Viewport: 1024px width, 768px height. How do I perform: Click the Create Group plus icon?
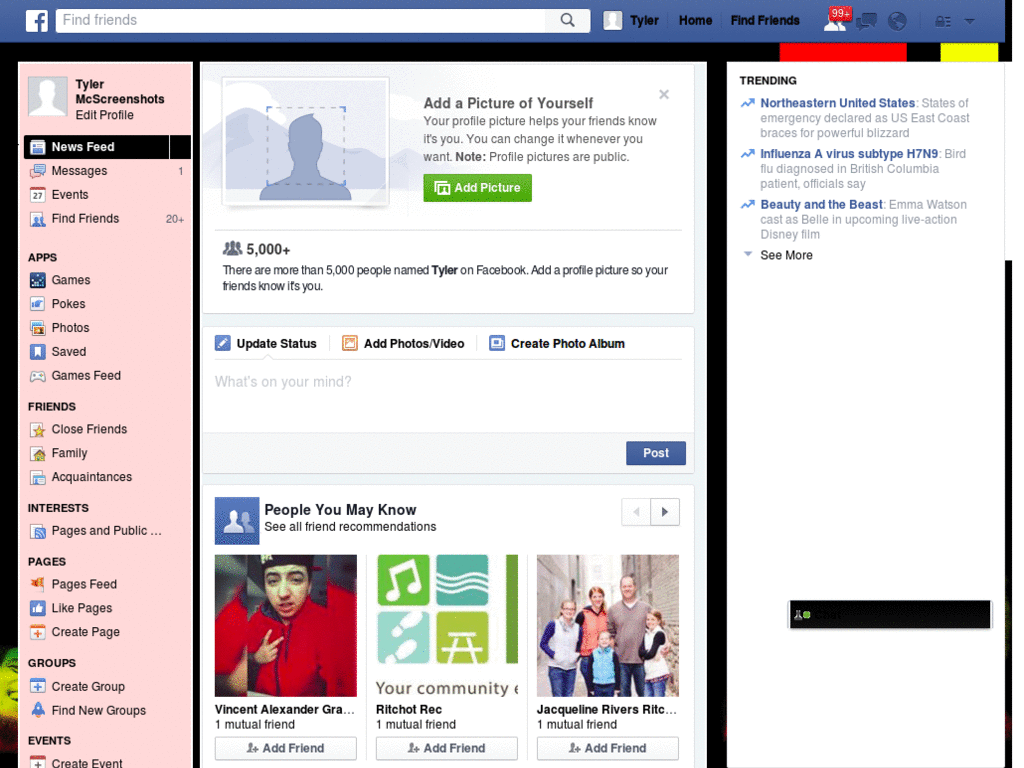click(38, 686)
